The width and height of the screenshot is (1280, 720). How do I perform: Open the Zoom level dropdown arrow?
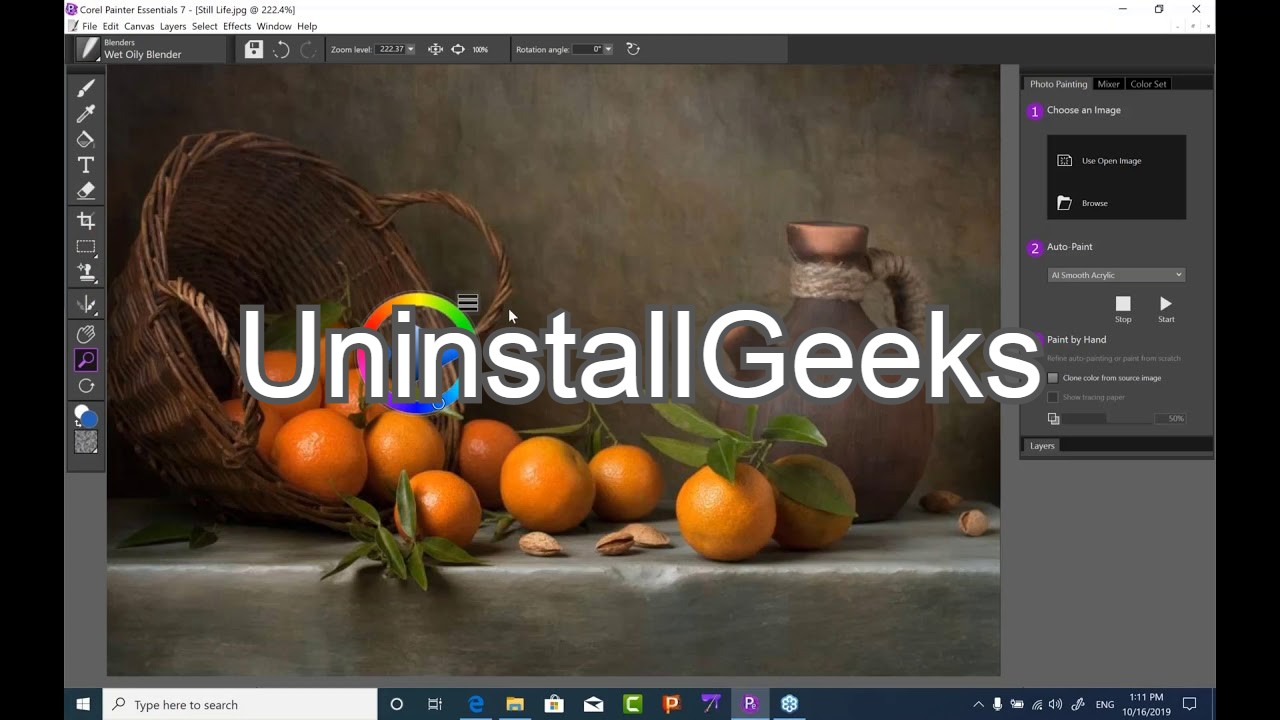[x=410, y=49]
